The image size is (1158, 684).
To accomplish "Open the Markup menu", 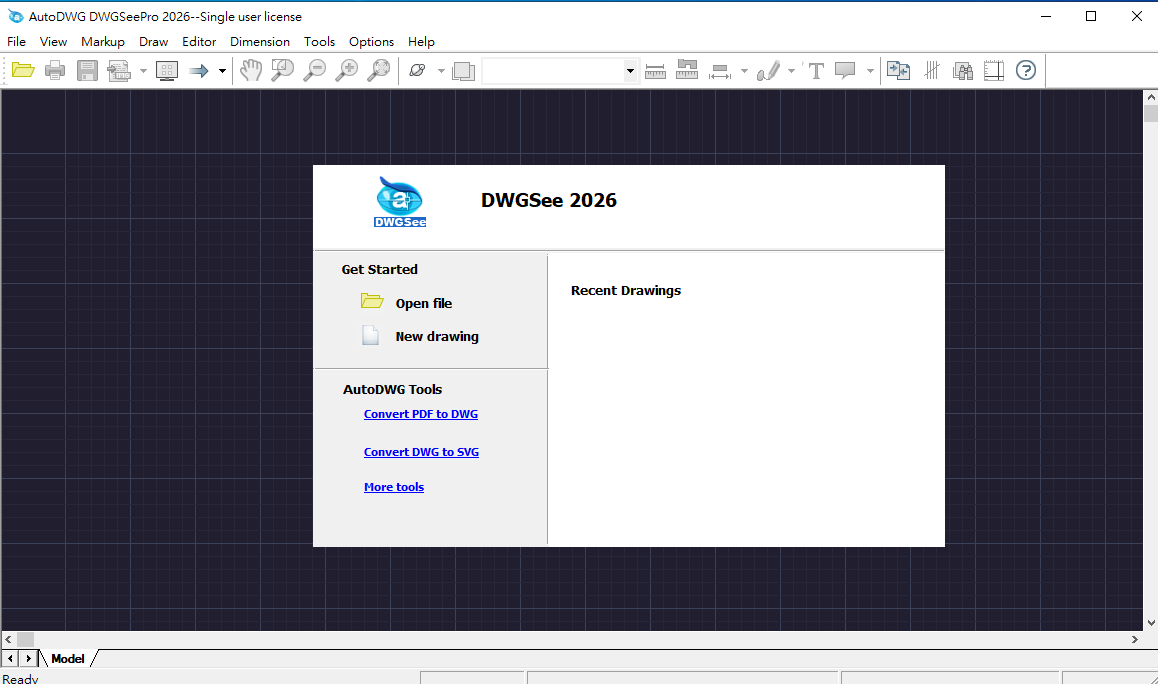I will (103, 42).
